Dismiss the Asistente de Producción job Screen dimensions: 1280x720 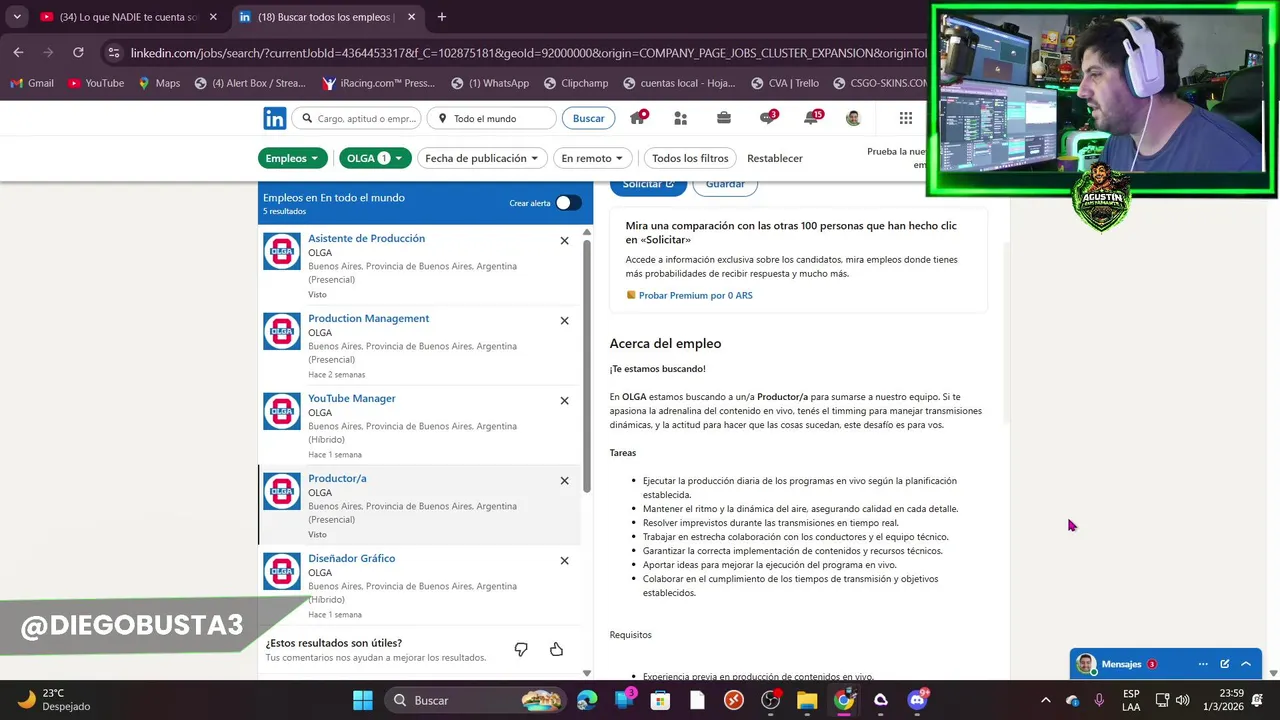click(564, 241)
